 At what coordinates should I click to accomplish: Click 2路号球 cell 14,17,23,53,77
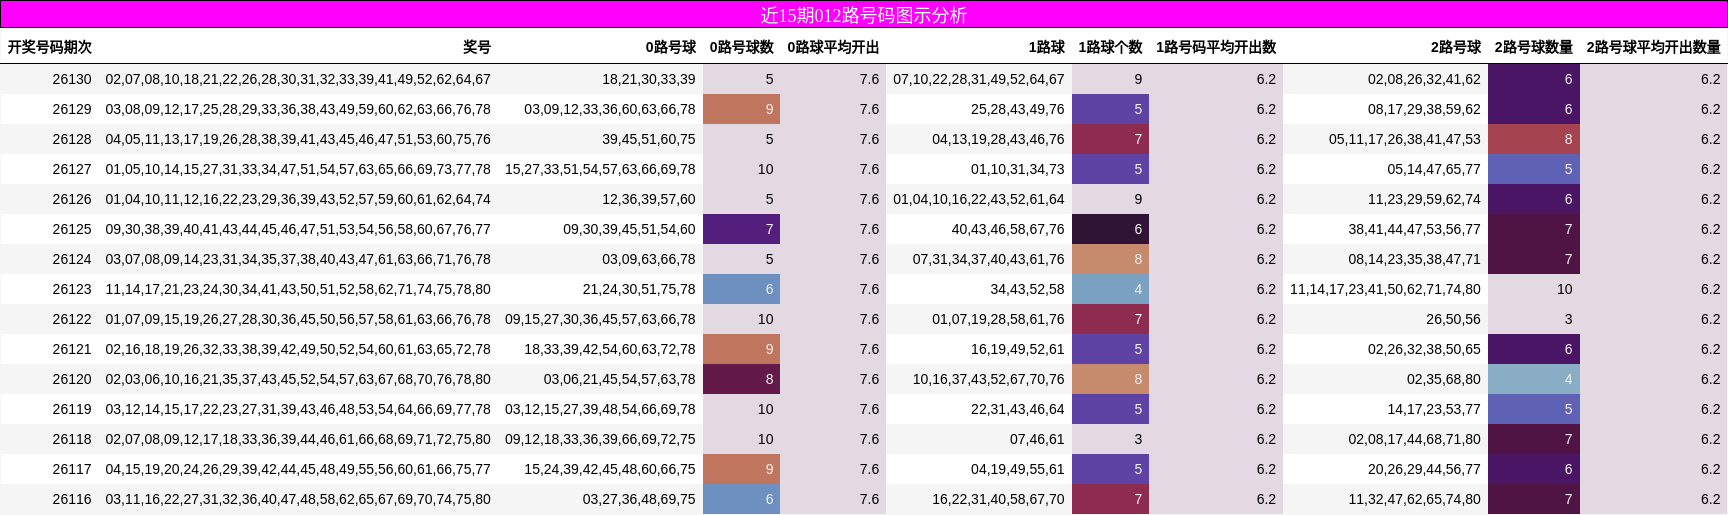1434,409
